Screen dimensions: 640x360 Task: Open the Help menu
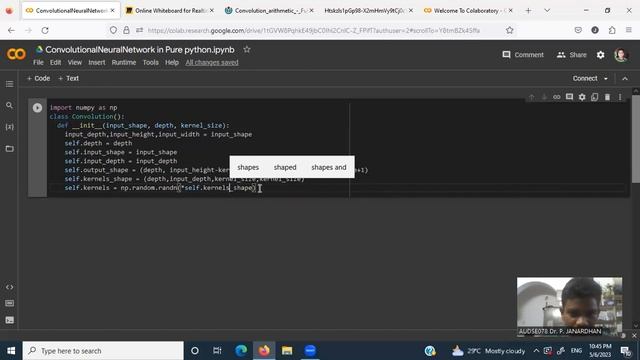[172, 62]
